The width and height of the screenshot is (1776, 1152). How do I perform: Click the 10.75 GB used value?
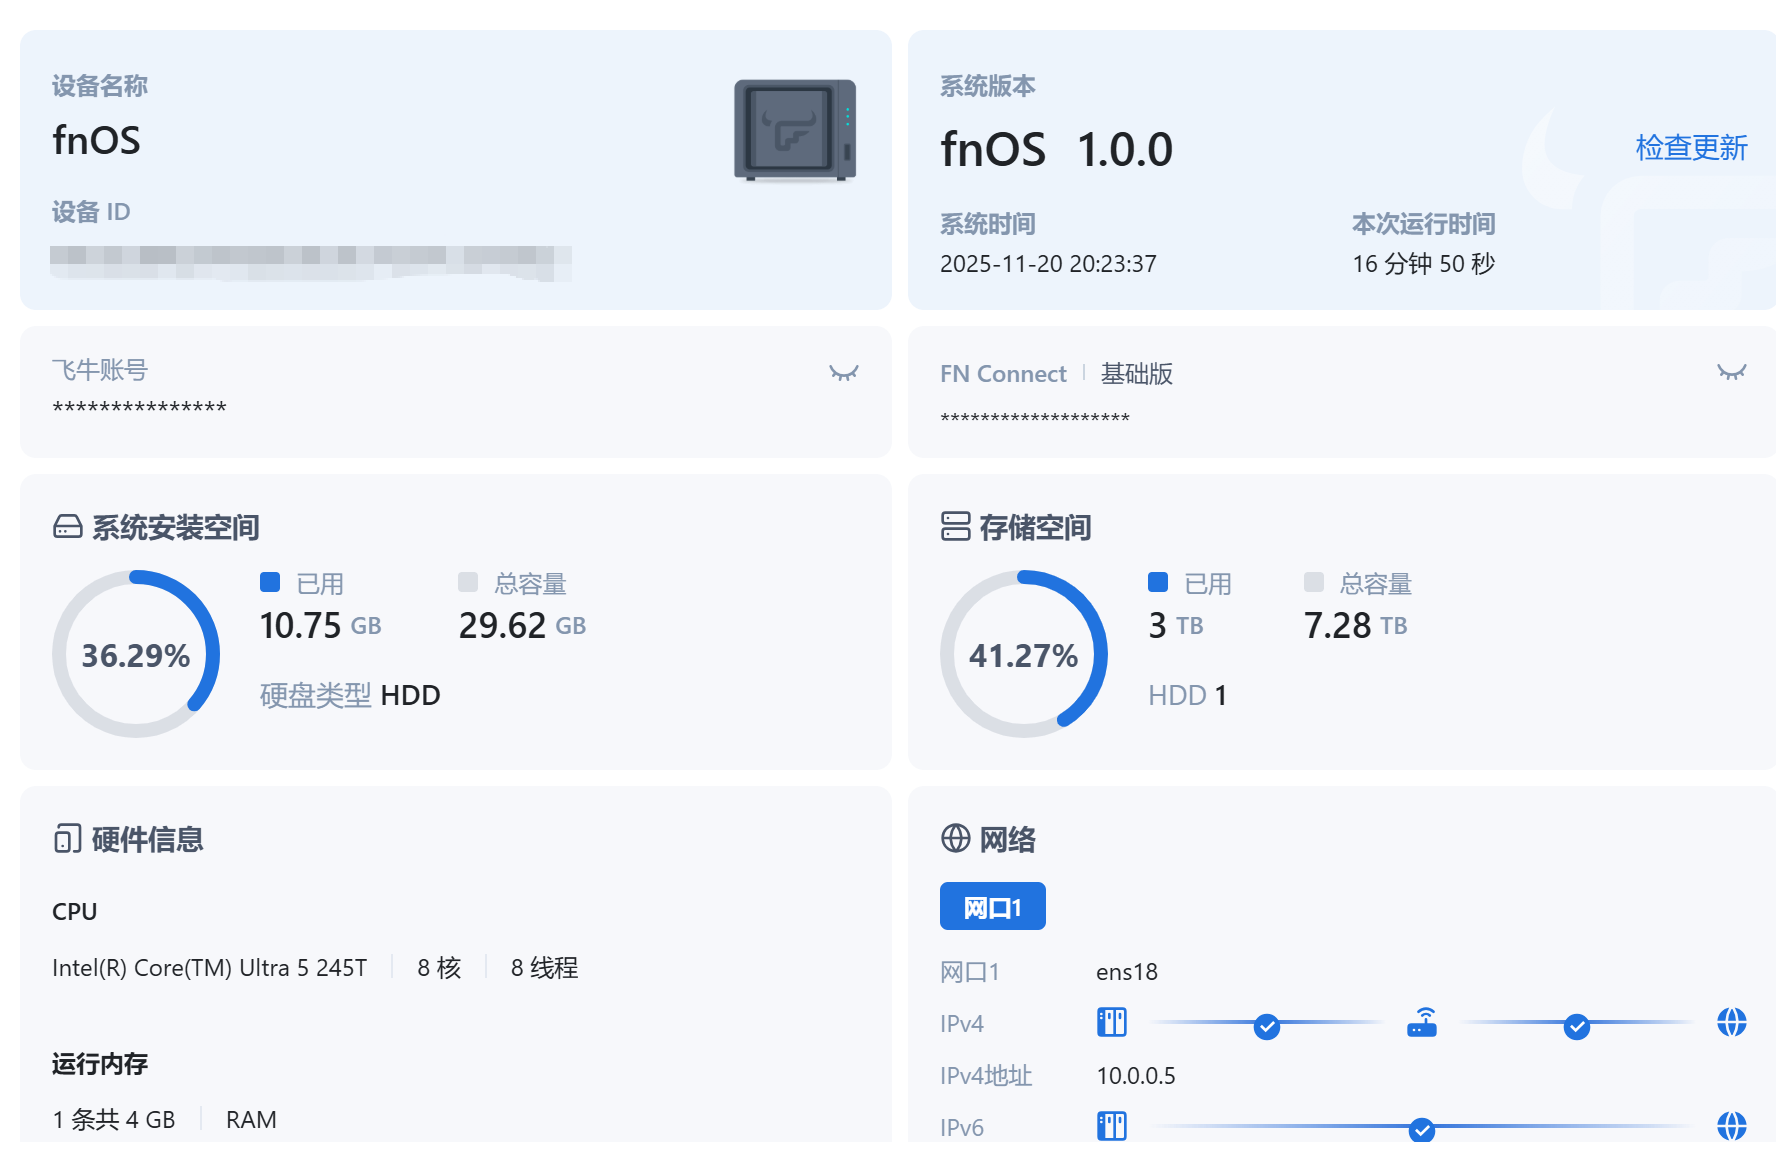[x=321, y=626]
